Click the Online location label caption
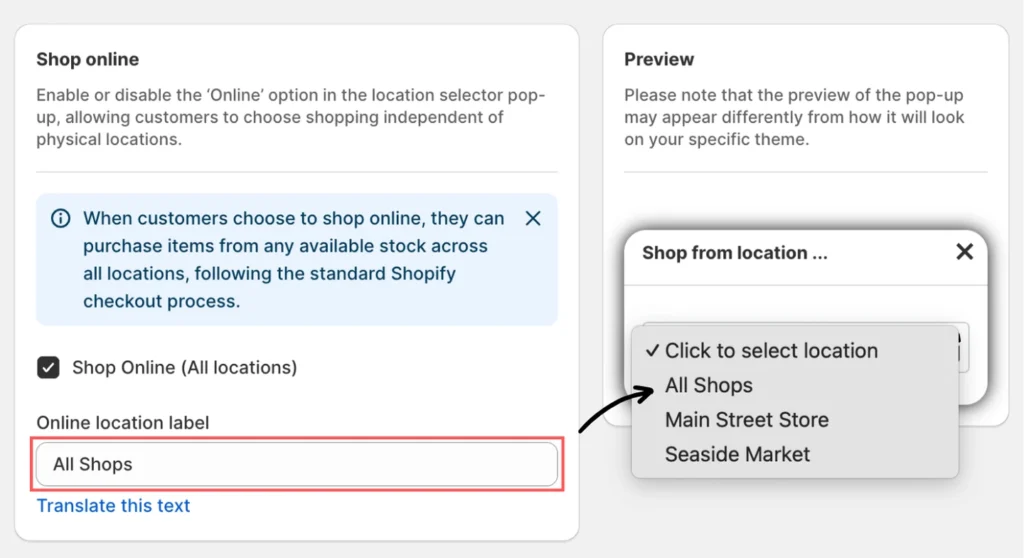Screen dimensions: 1024x558 [123, 422]
